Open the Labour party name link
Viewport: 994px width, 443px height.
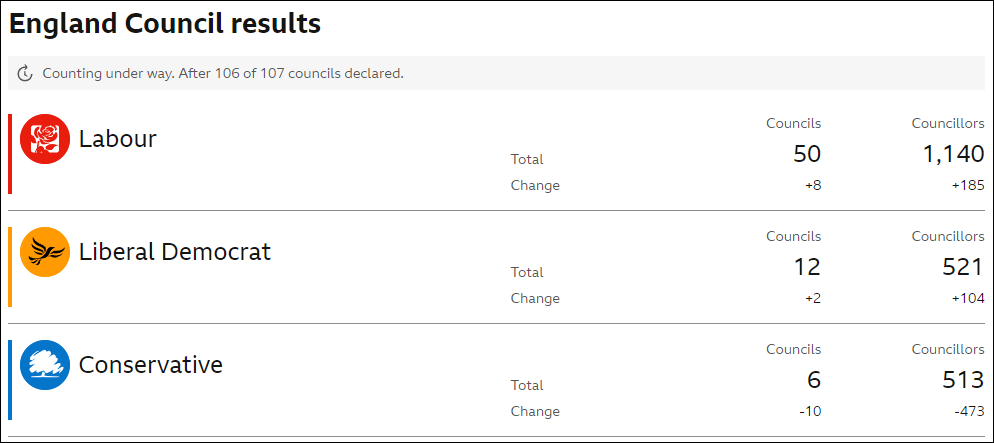[x=117, y=139]
